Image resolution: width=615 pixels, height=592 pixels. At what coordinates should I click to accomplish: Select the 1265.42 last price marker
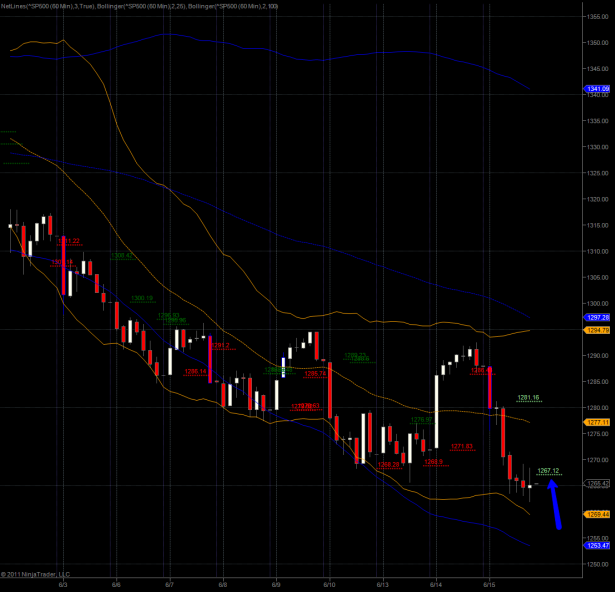coord(597,483)
